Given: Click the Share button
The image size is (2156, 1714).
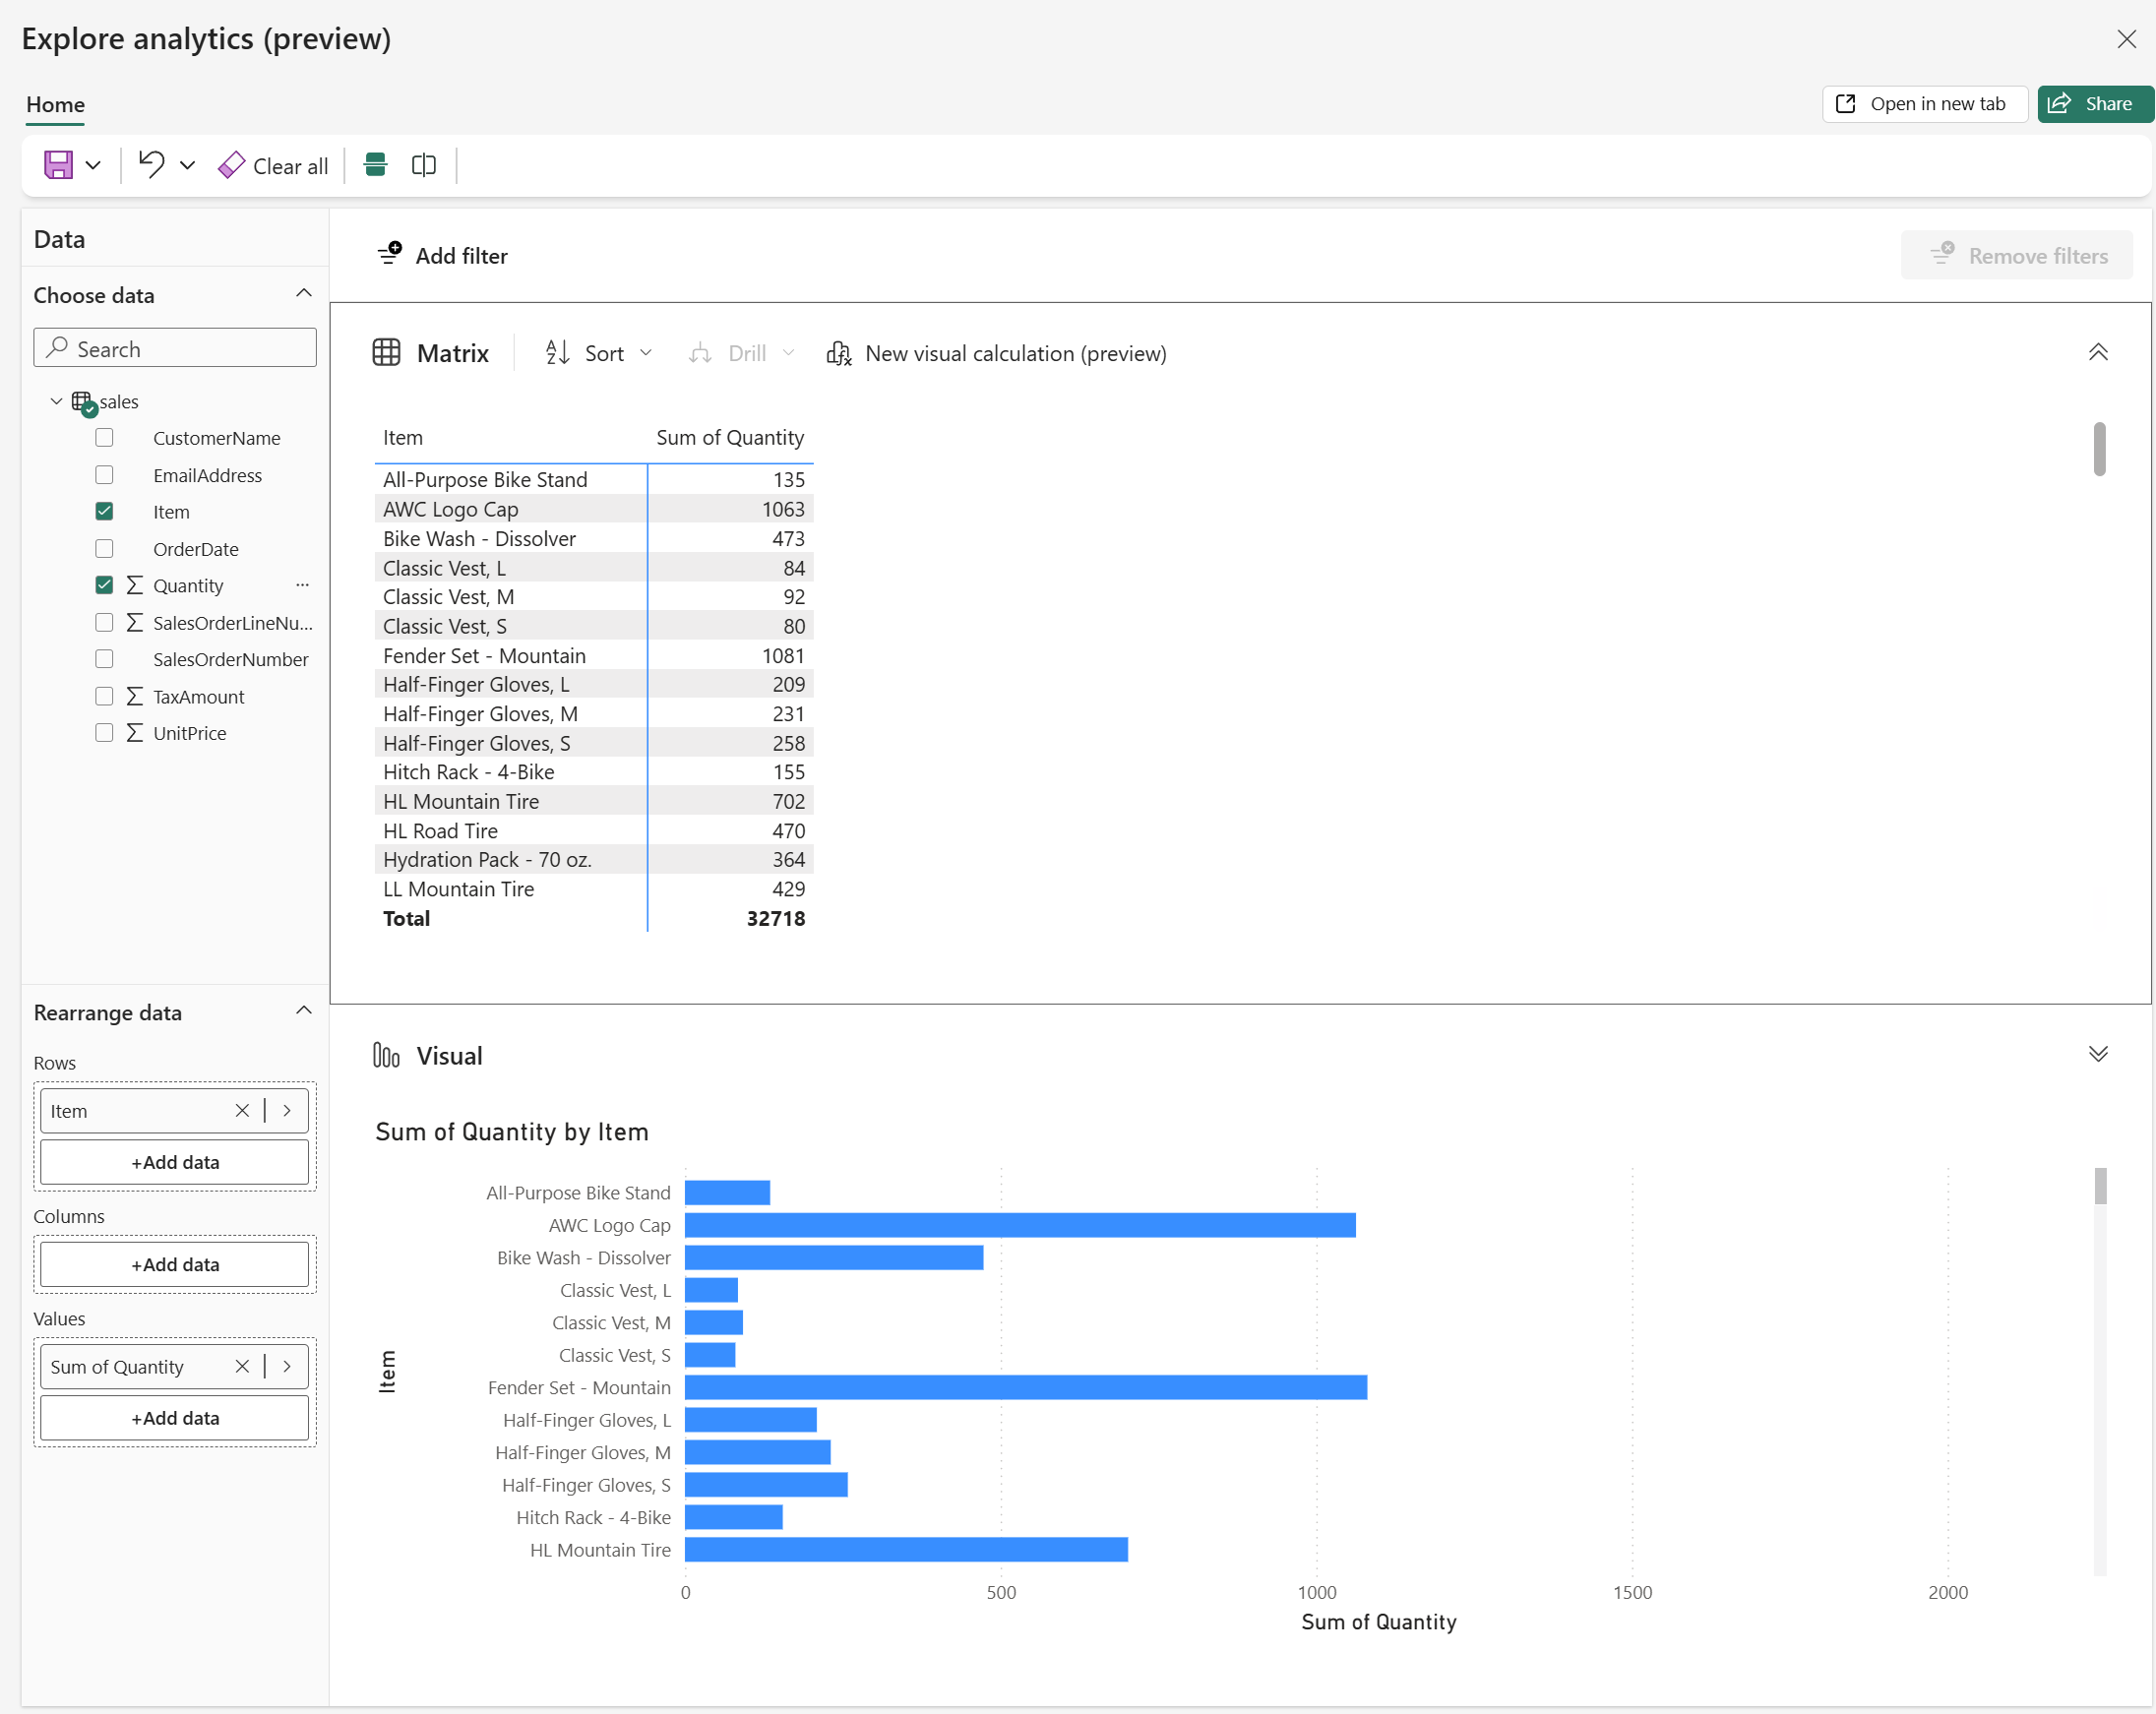Looking at the screenshot, I should [2092, 104].
